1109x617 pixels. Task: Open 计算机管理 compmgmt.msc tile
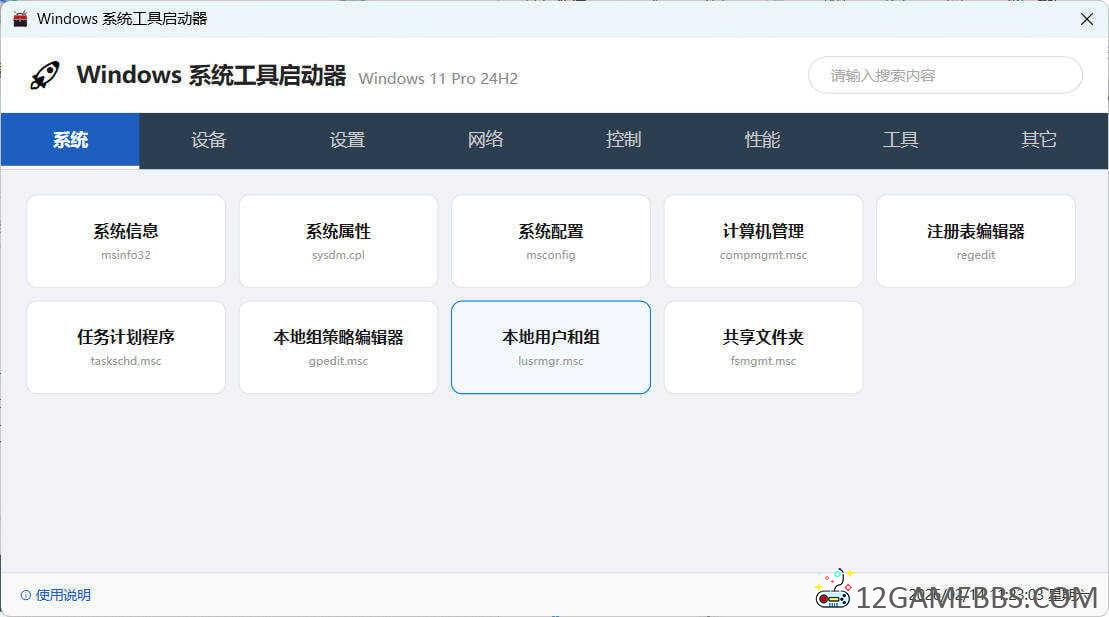763,241
